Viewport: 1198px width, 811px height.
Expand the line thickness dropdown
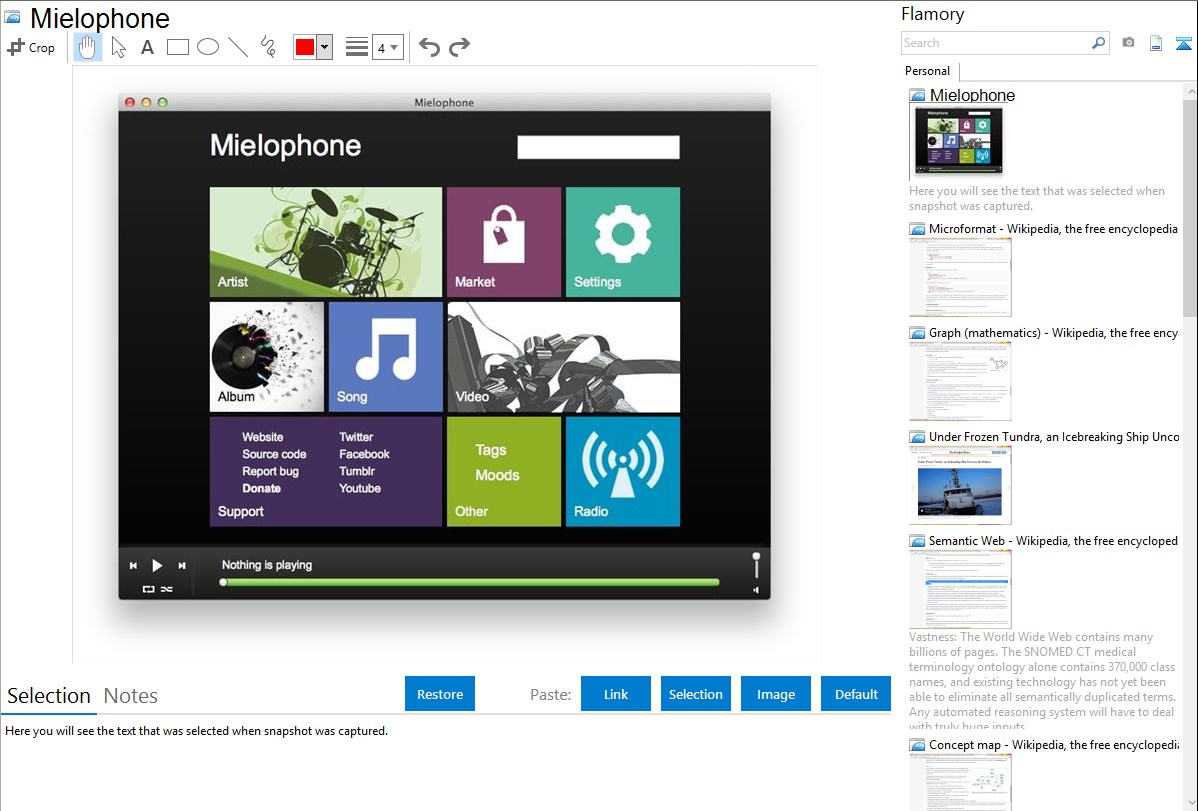387,47
